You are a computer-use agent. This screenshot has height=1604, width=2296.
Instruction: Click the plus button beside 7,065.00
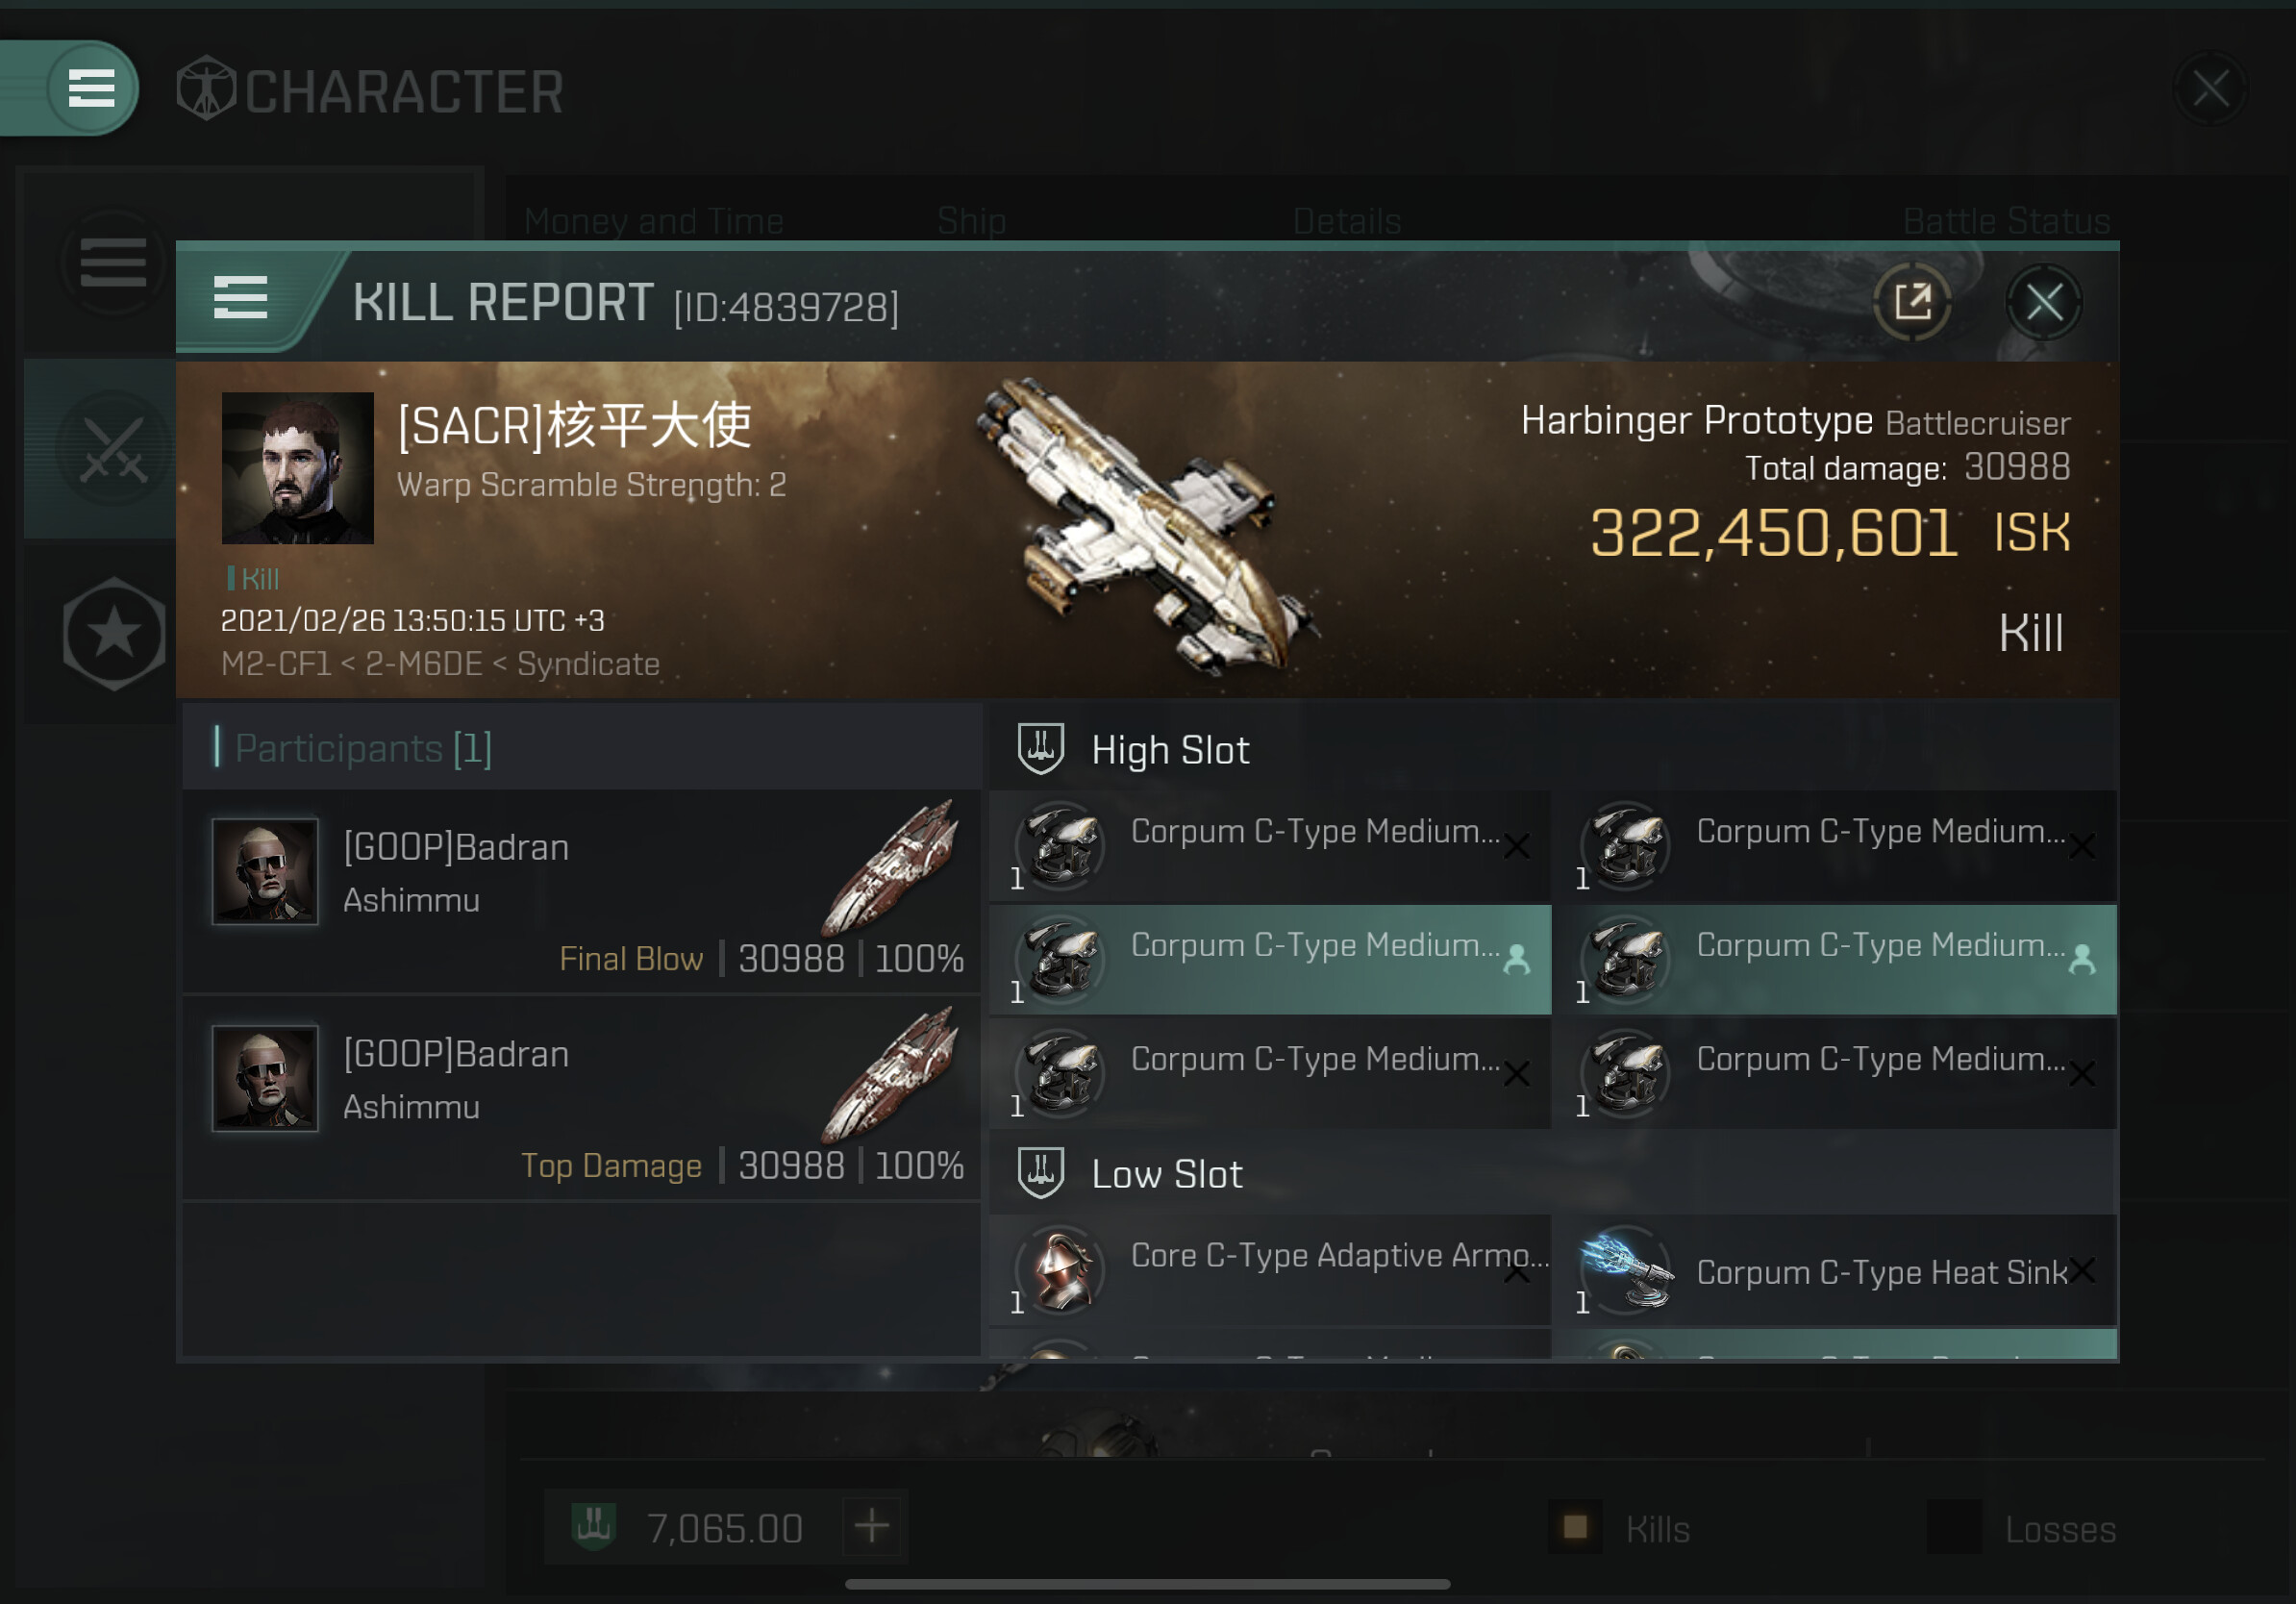872,1527
